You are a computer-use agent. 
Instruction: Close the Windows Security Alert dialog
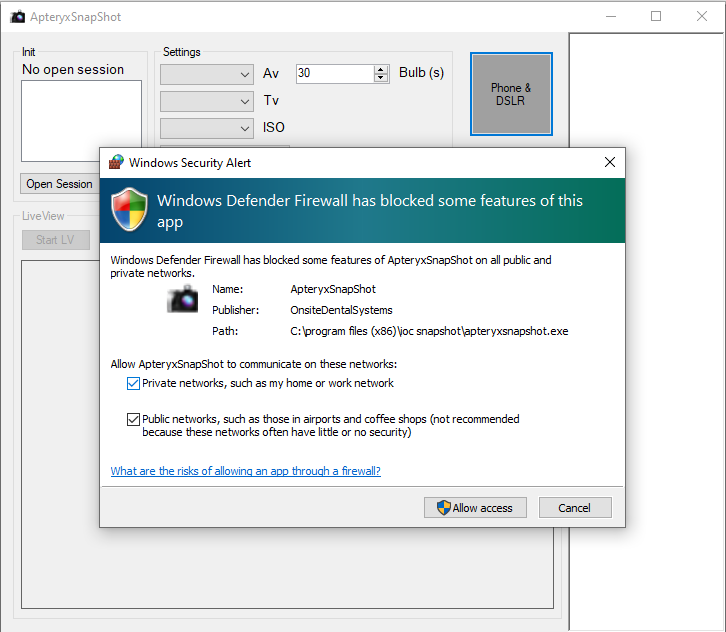[x=610, y=162]
